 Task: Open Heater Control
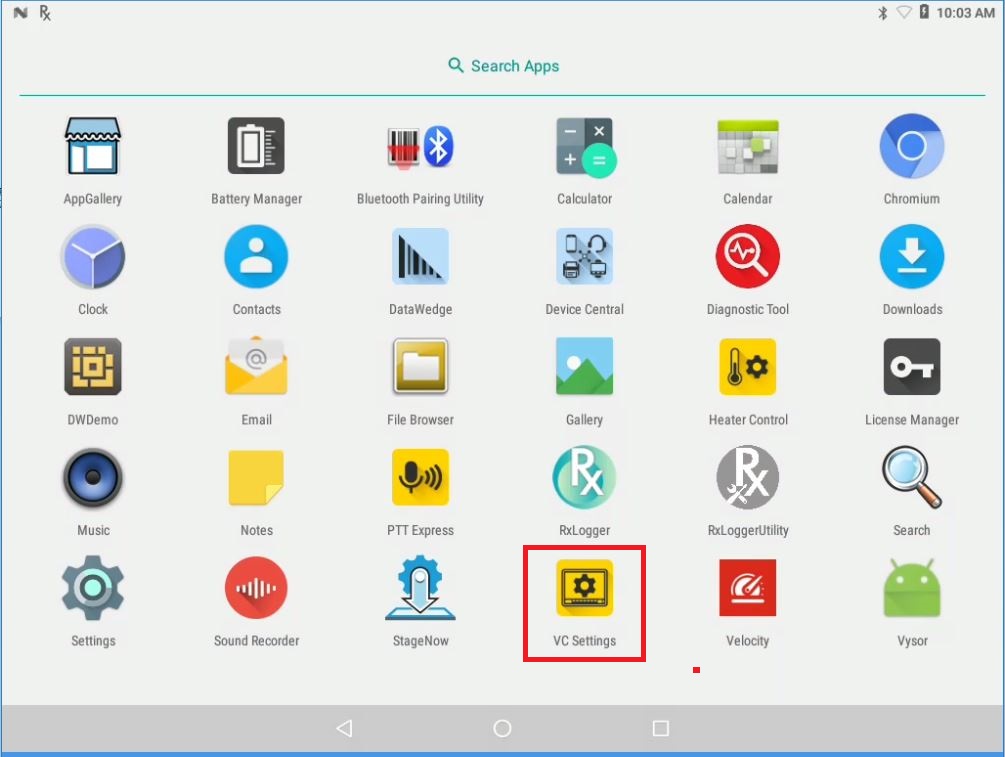coord(748,367)
